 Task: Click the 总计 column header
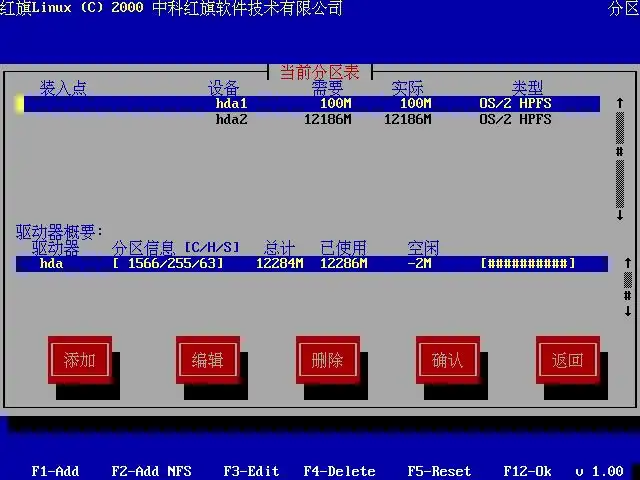pos(280,248)
